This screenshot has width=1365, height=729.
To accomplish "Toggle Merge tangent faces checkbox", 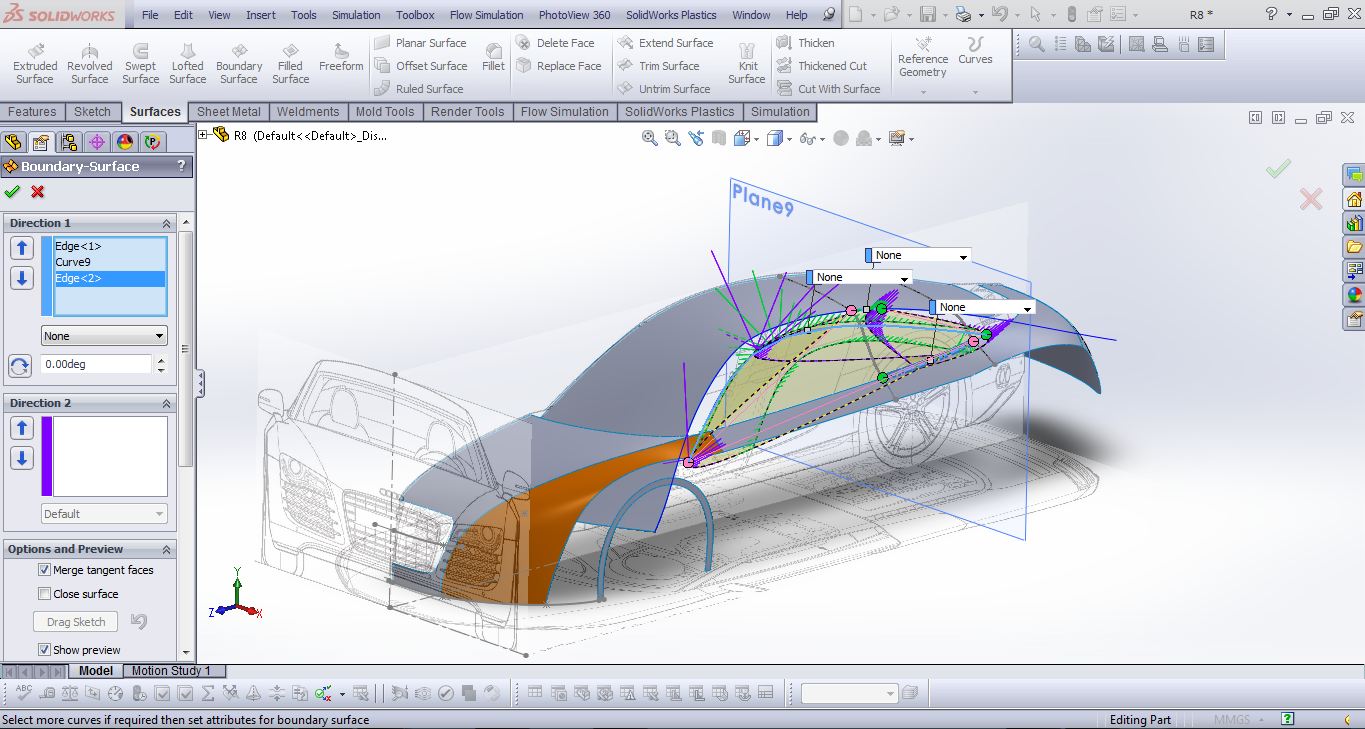I will click(44, 570).
